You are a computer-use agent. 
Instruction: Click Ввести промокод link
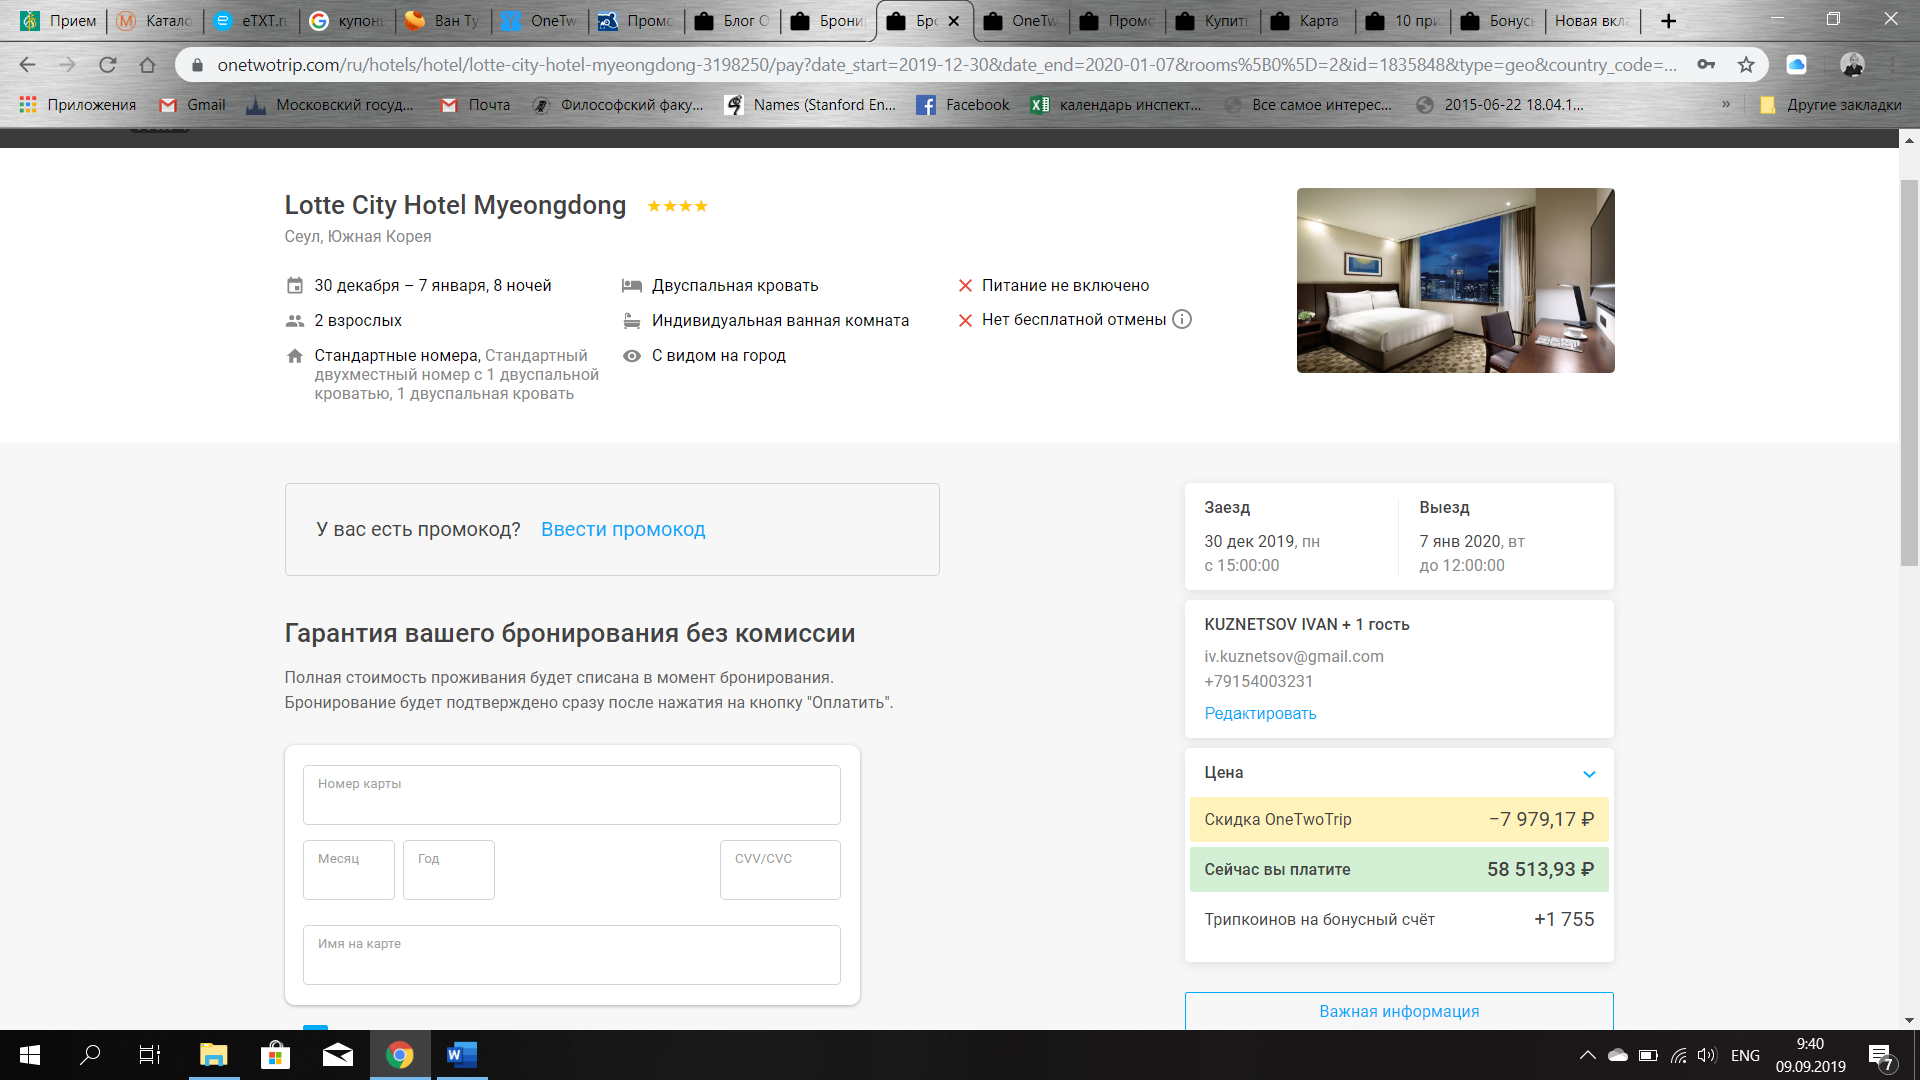pos(623,530)
